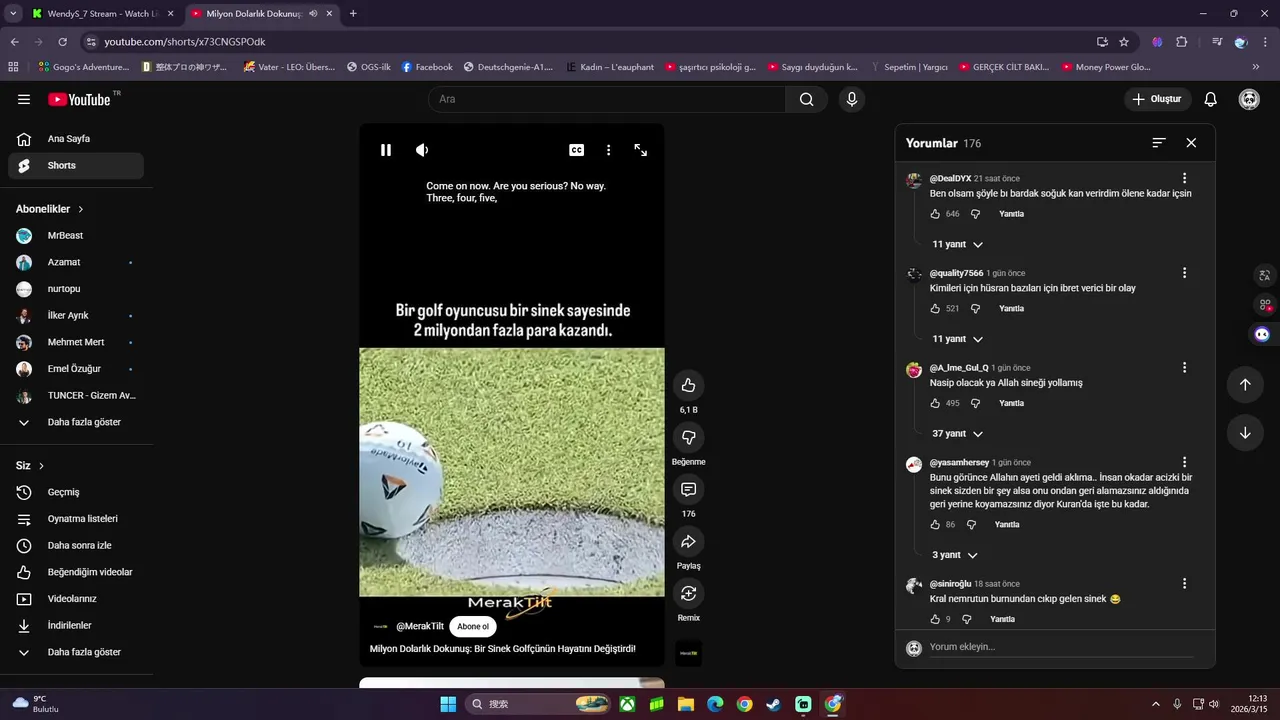Open the MrBeast subscription
Screen dimensions: 1280x720
tap(76, 236)
